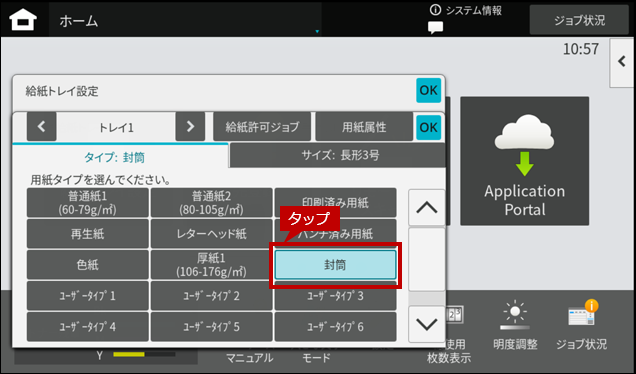Open 給紙許可ジョブ settings
Screen dimensions: 636x374
click(262, 127)
